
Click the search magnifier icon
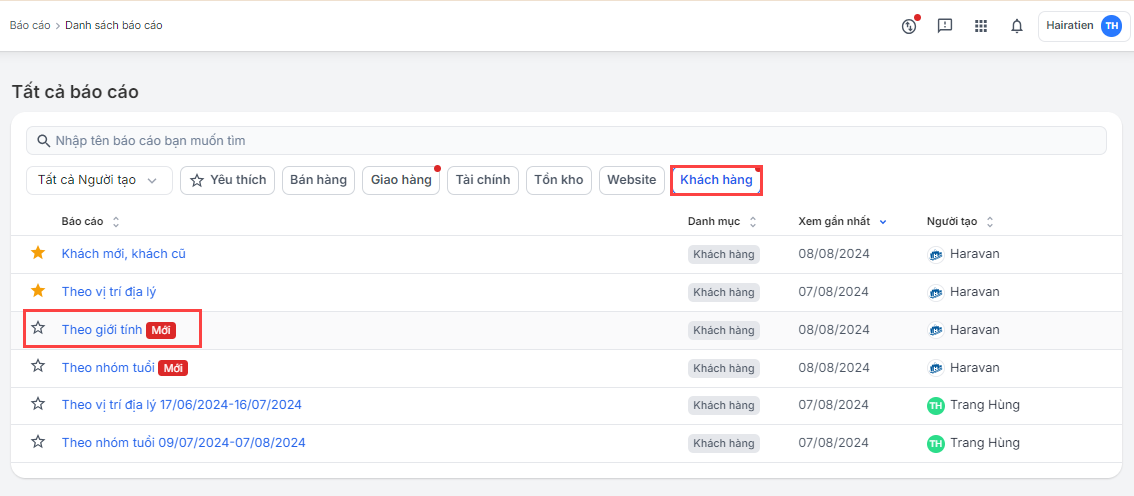(43, 141)
